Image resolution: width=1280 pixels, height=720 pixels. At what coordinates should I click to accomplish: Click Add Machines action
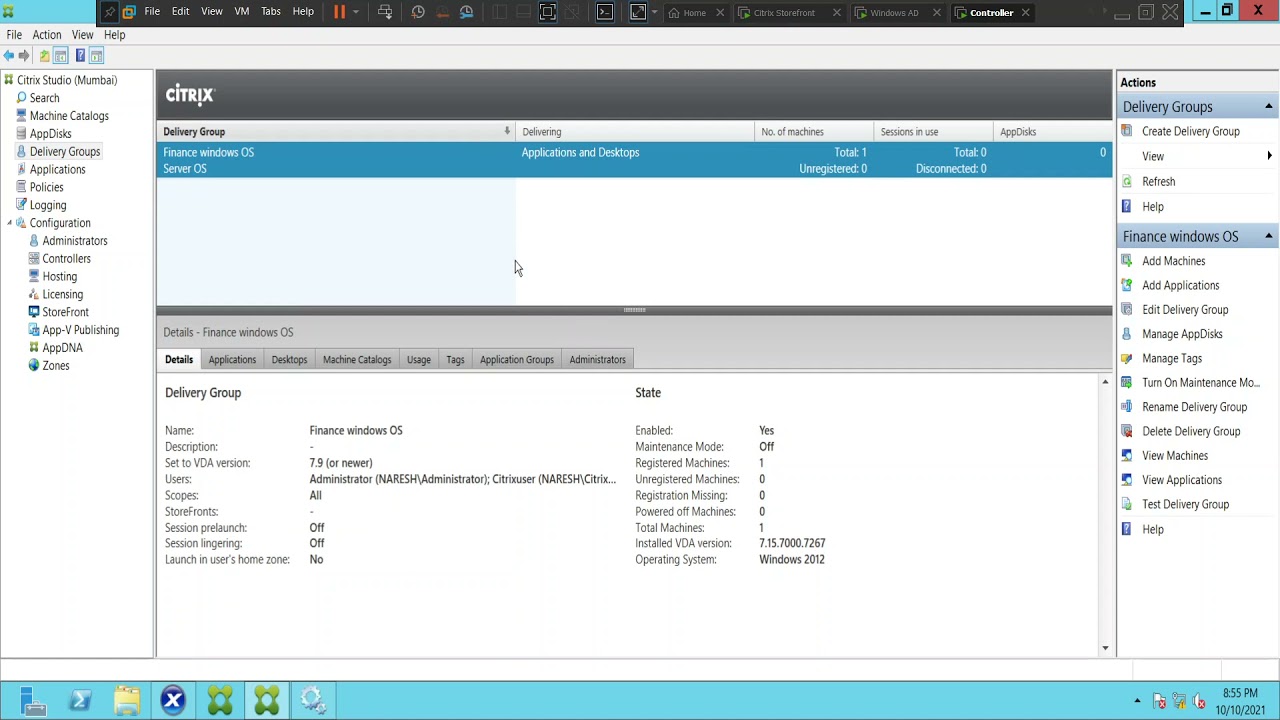point(1173,261)
